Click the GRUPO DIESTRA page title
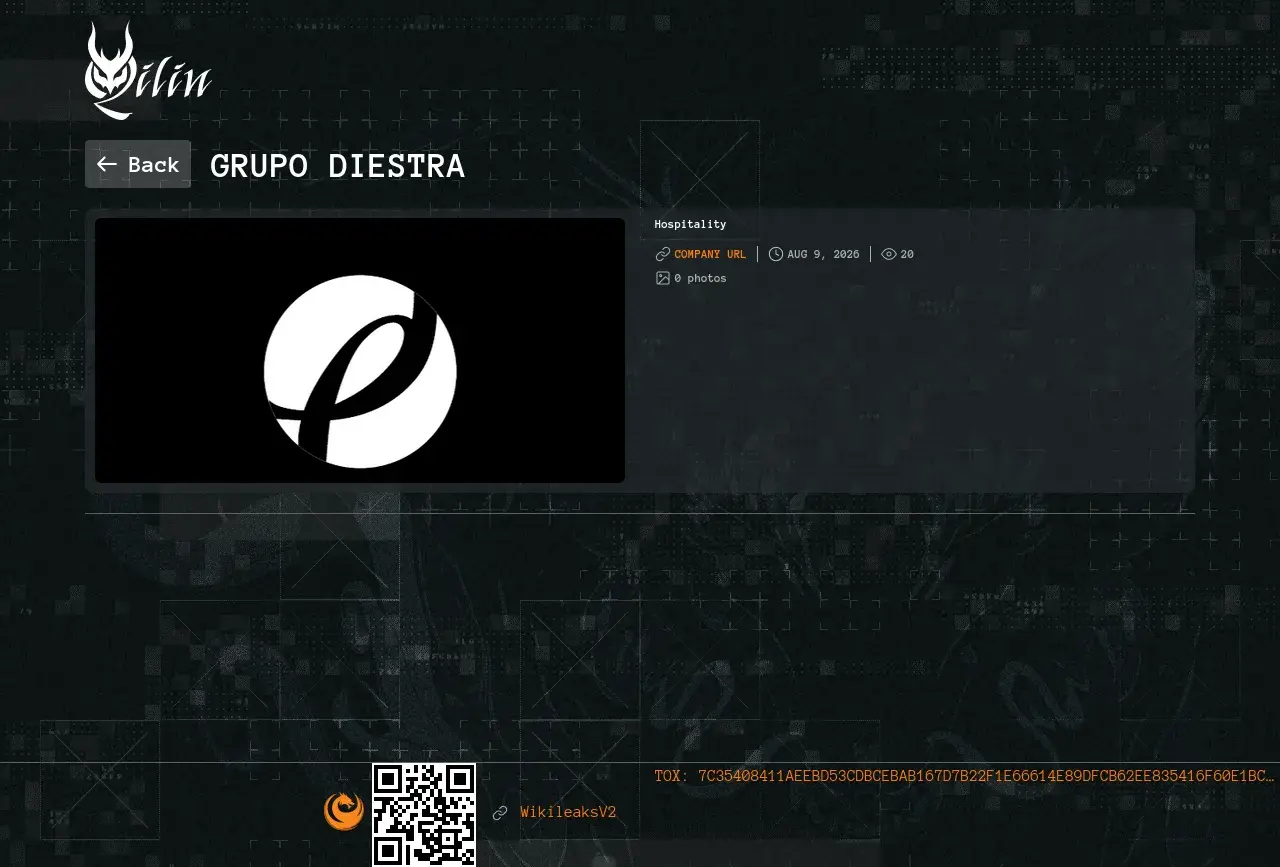The image size is (1280, 867). tap(338, 166)
